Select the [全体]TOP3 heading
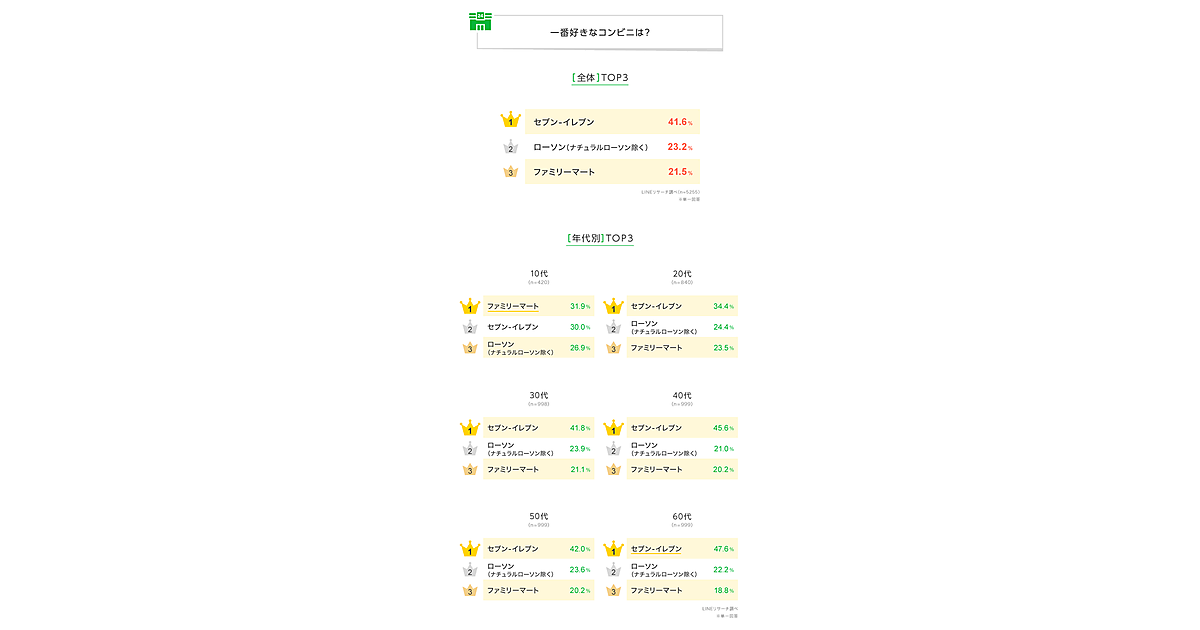The width and height of the screenshot is (1200, 630). coord(600,77)
